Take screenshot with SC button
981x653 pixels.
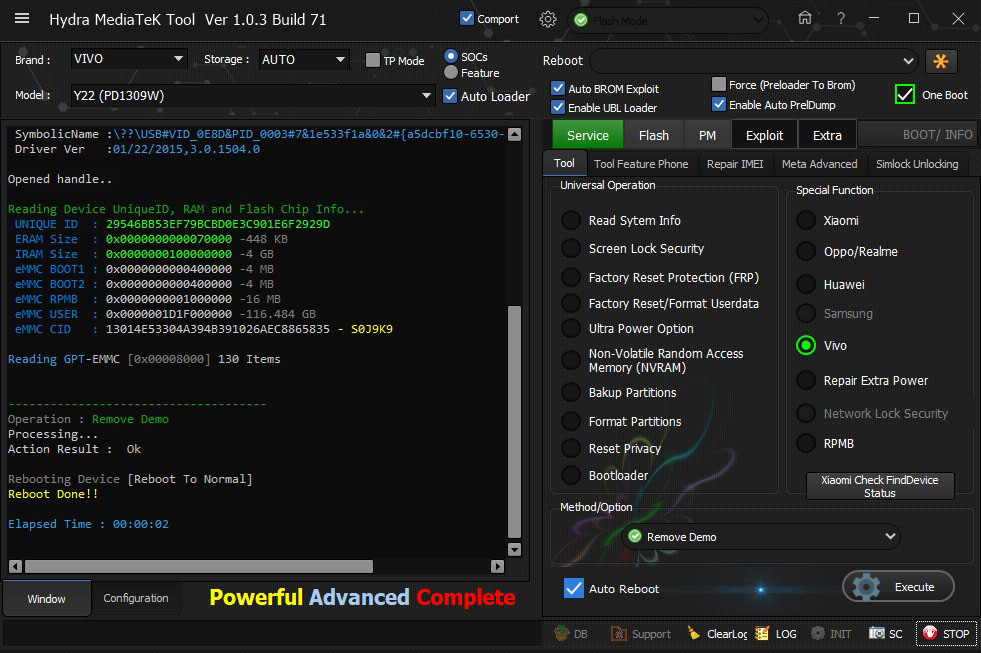(886, 634)
